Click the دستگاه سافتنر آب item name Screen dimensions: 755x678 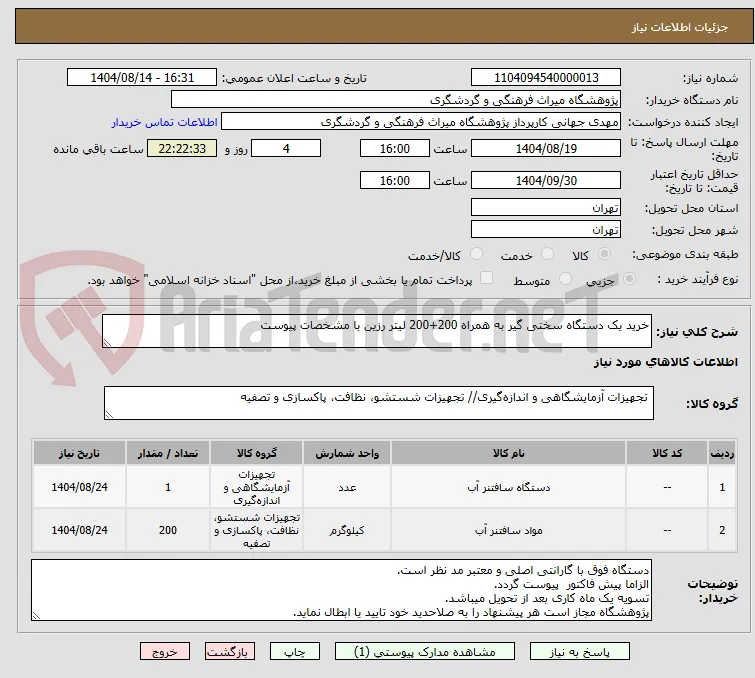click(508, 488)
